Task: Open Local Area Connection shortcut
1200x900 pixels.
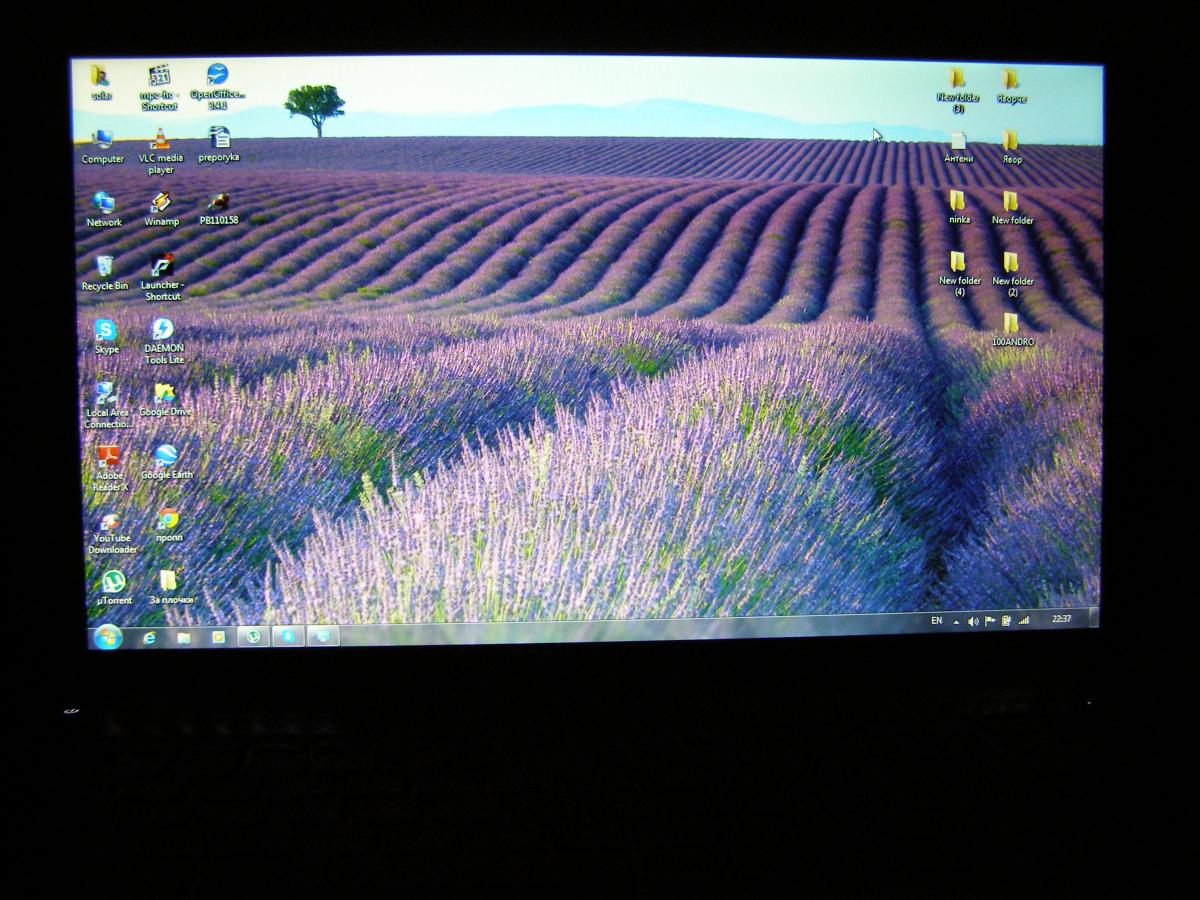Action: tap(106, 393)
